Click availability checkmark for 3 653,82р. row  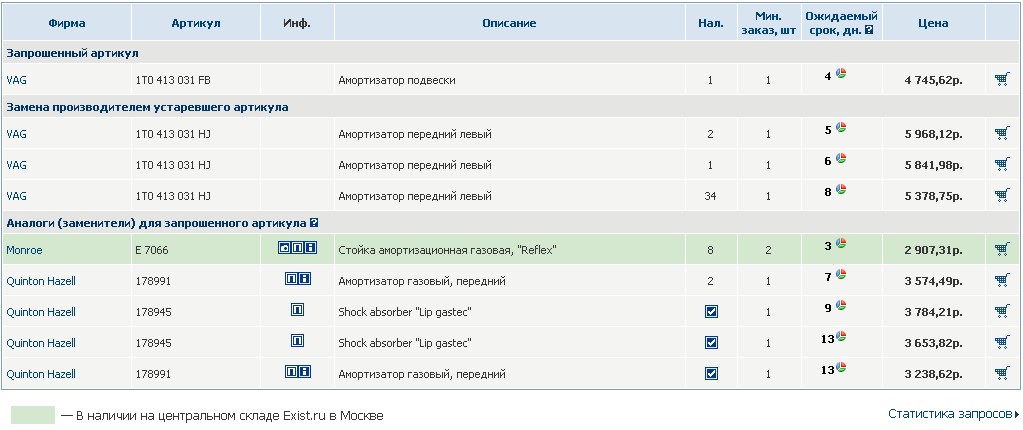[x=711, y=343]
